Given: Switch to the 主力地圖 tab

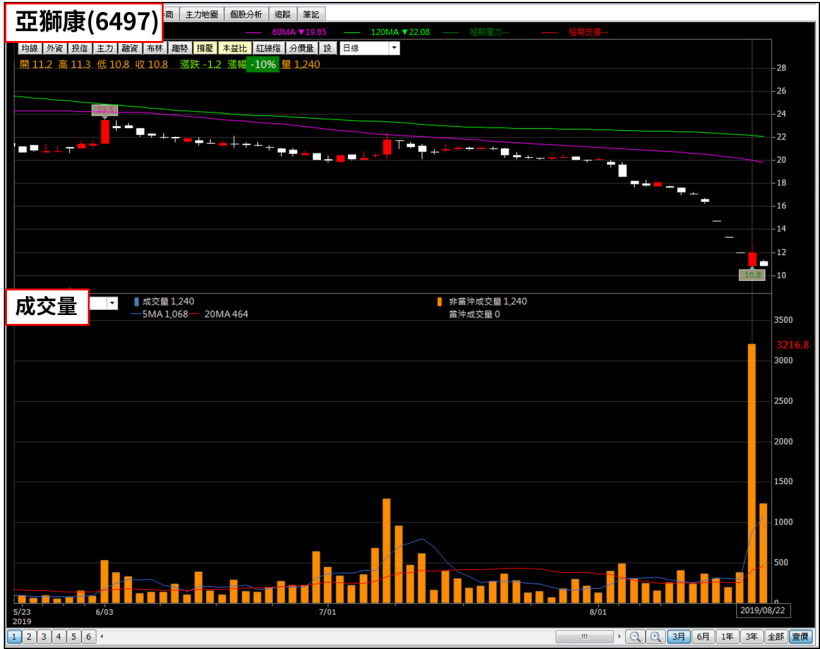Looking at the screenshot, I should click(x=202, y=14).
